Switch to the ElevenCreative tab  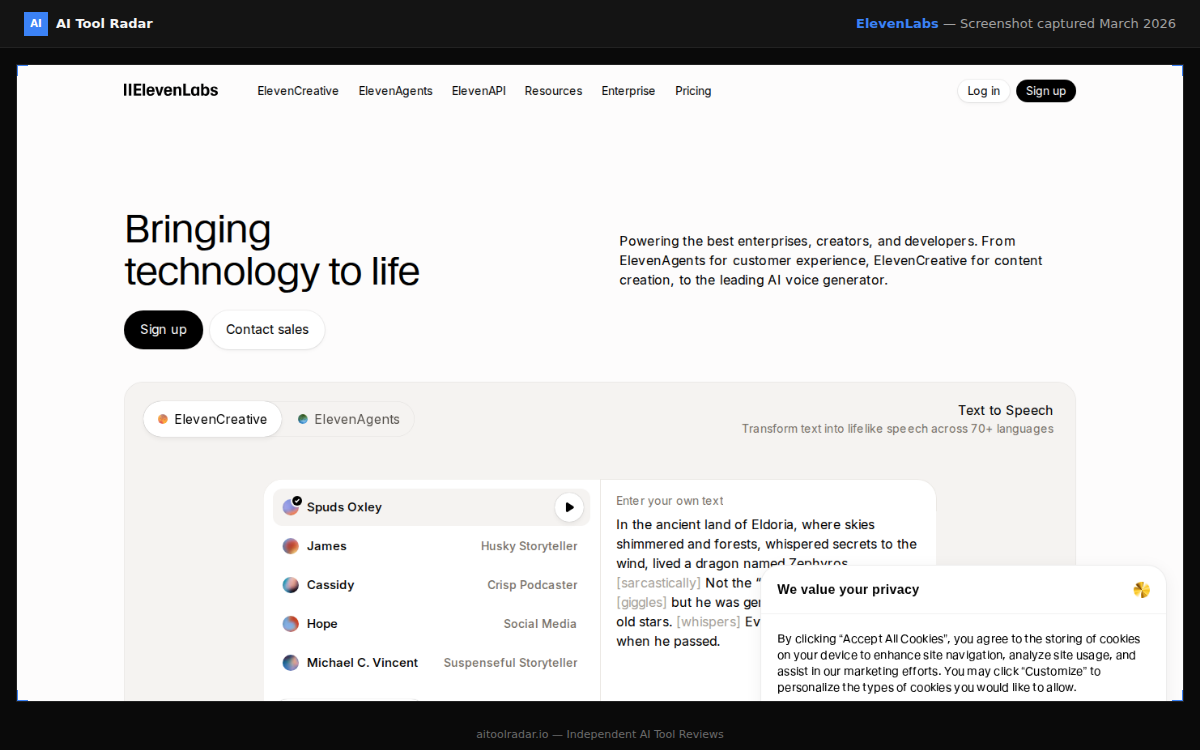213,419
